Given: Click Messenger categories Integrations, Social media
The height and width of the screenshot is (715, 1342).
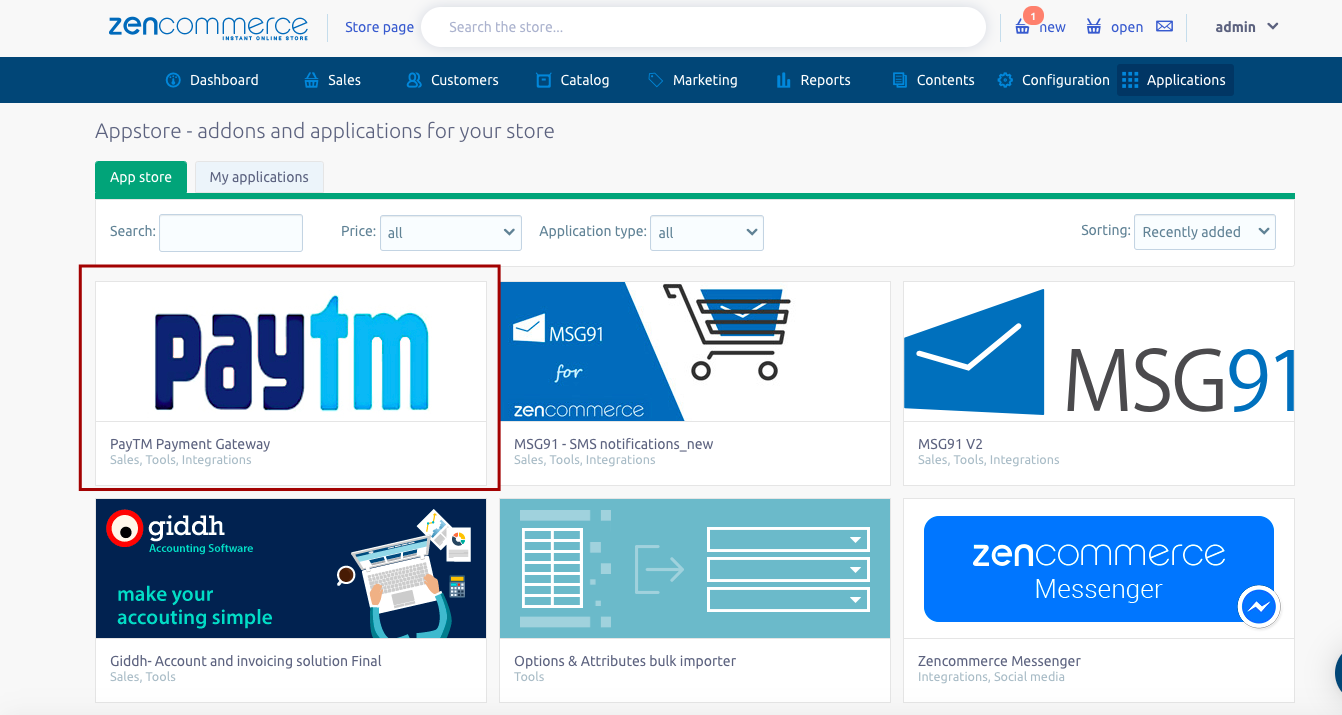Looking at the screenshot, I should (991, 677).
